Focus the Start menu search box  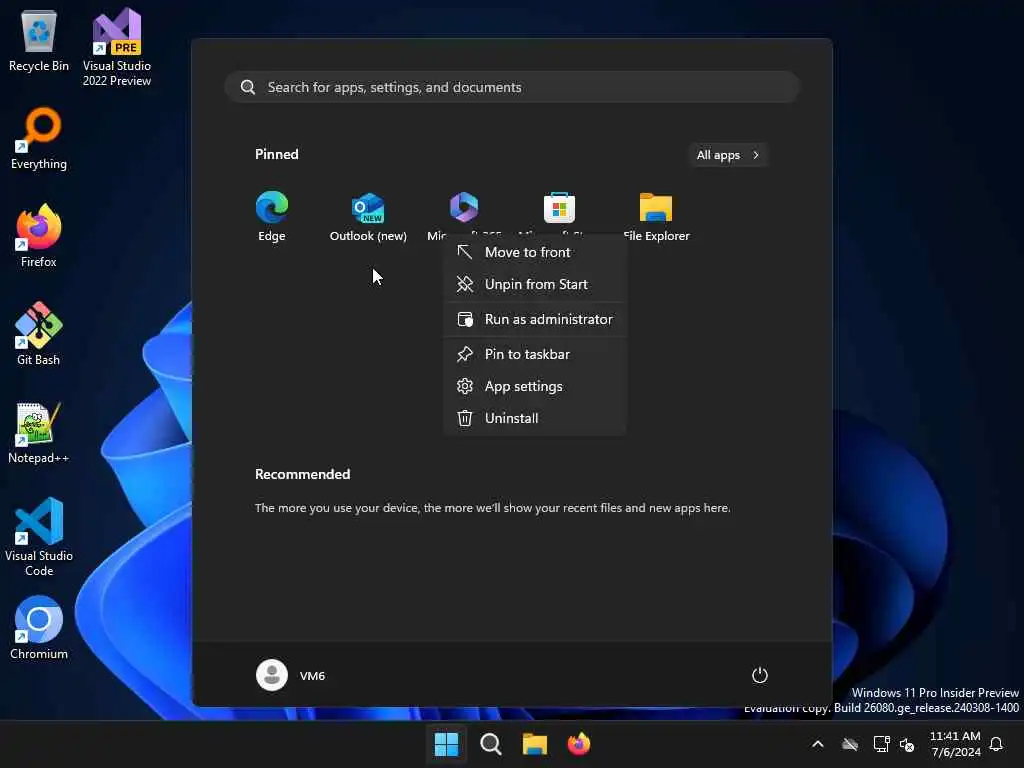click(x=512, y=87)
